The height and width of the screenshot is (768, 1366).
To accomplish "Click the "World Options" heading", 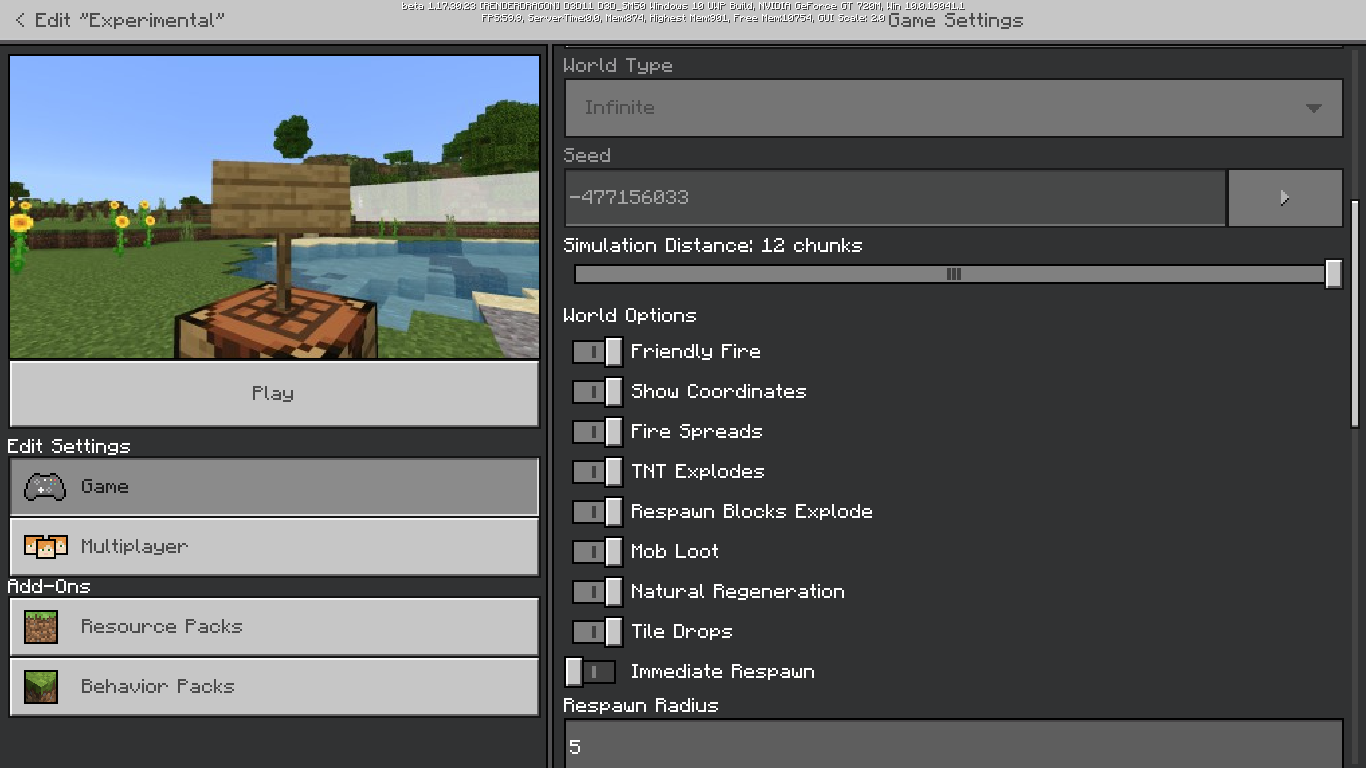I will point(630,316).
